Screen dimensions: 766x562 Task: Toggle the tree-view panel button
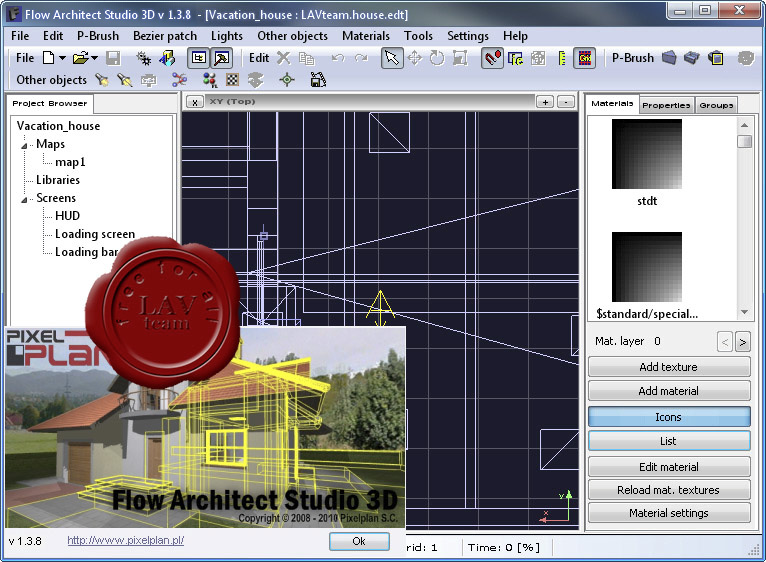198,58
